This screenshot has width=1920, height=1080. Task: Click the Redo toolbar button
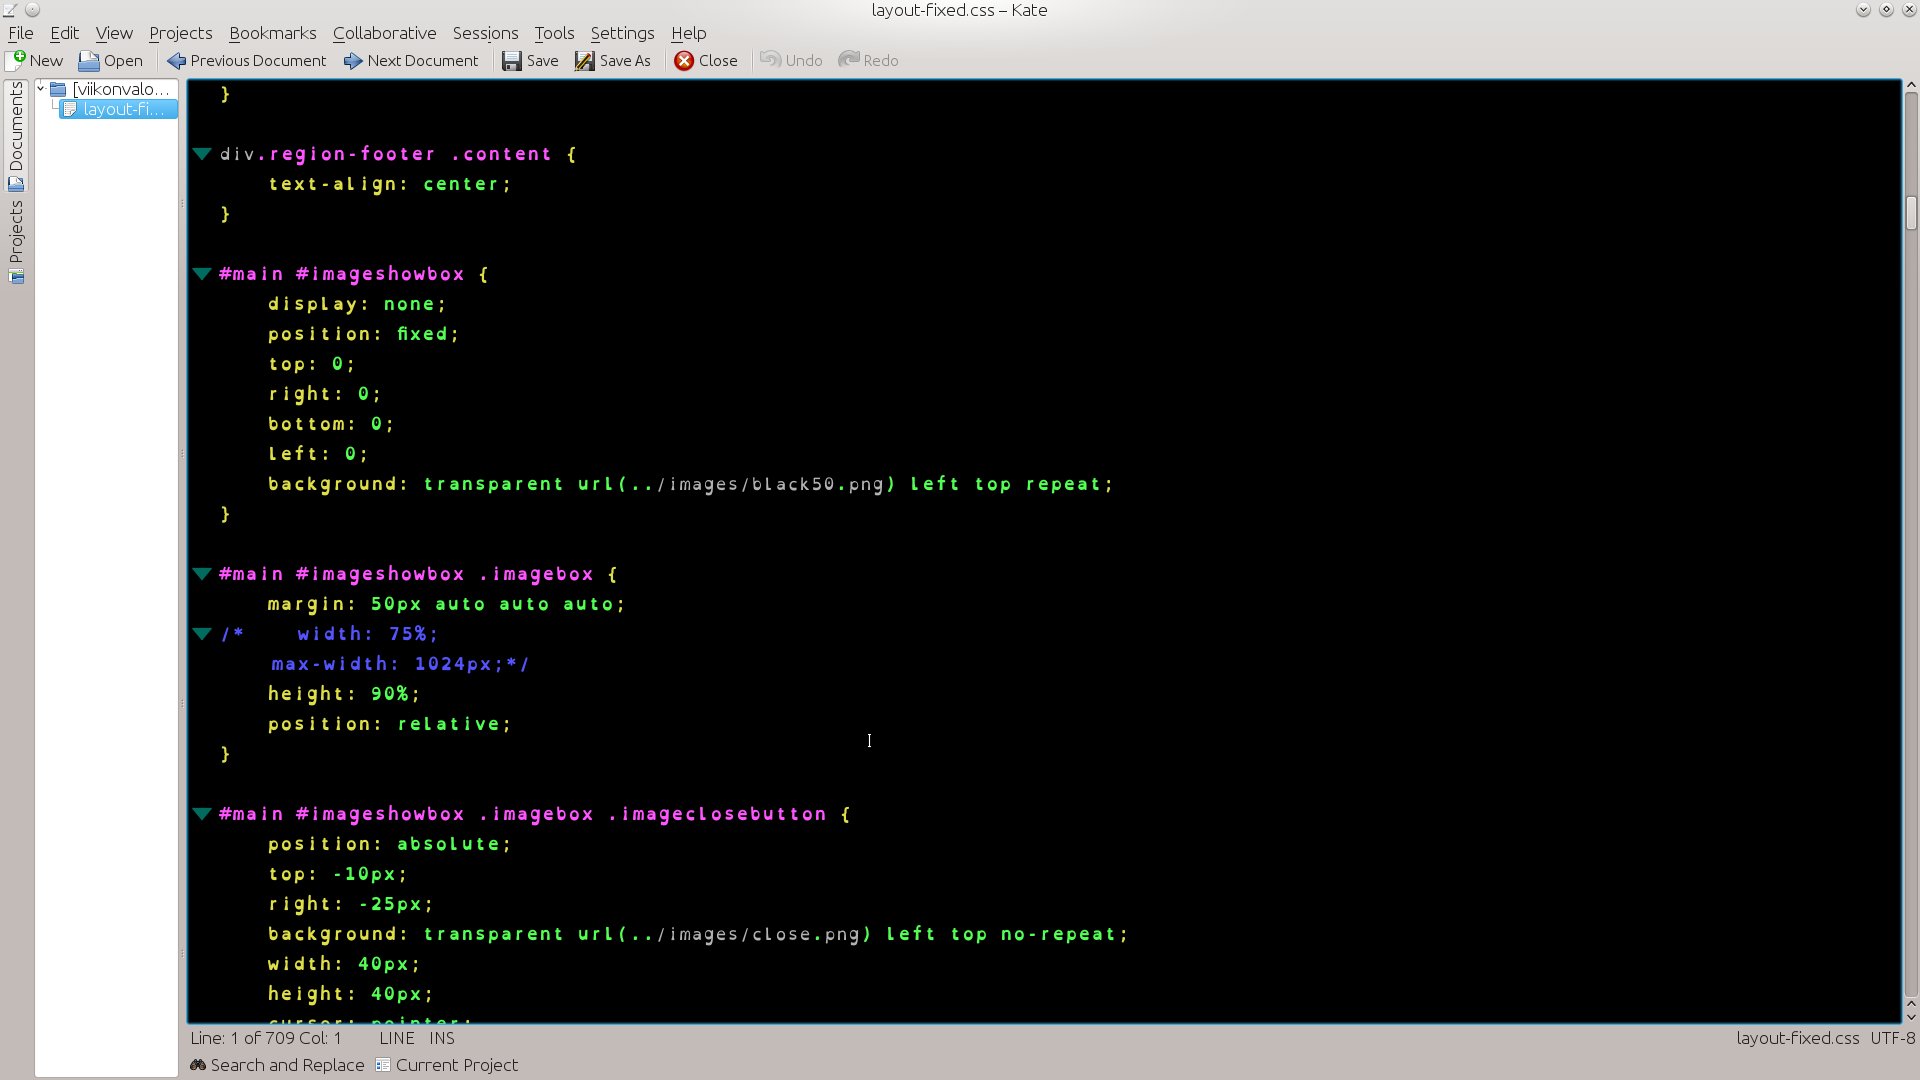coord(869,60)
